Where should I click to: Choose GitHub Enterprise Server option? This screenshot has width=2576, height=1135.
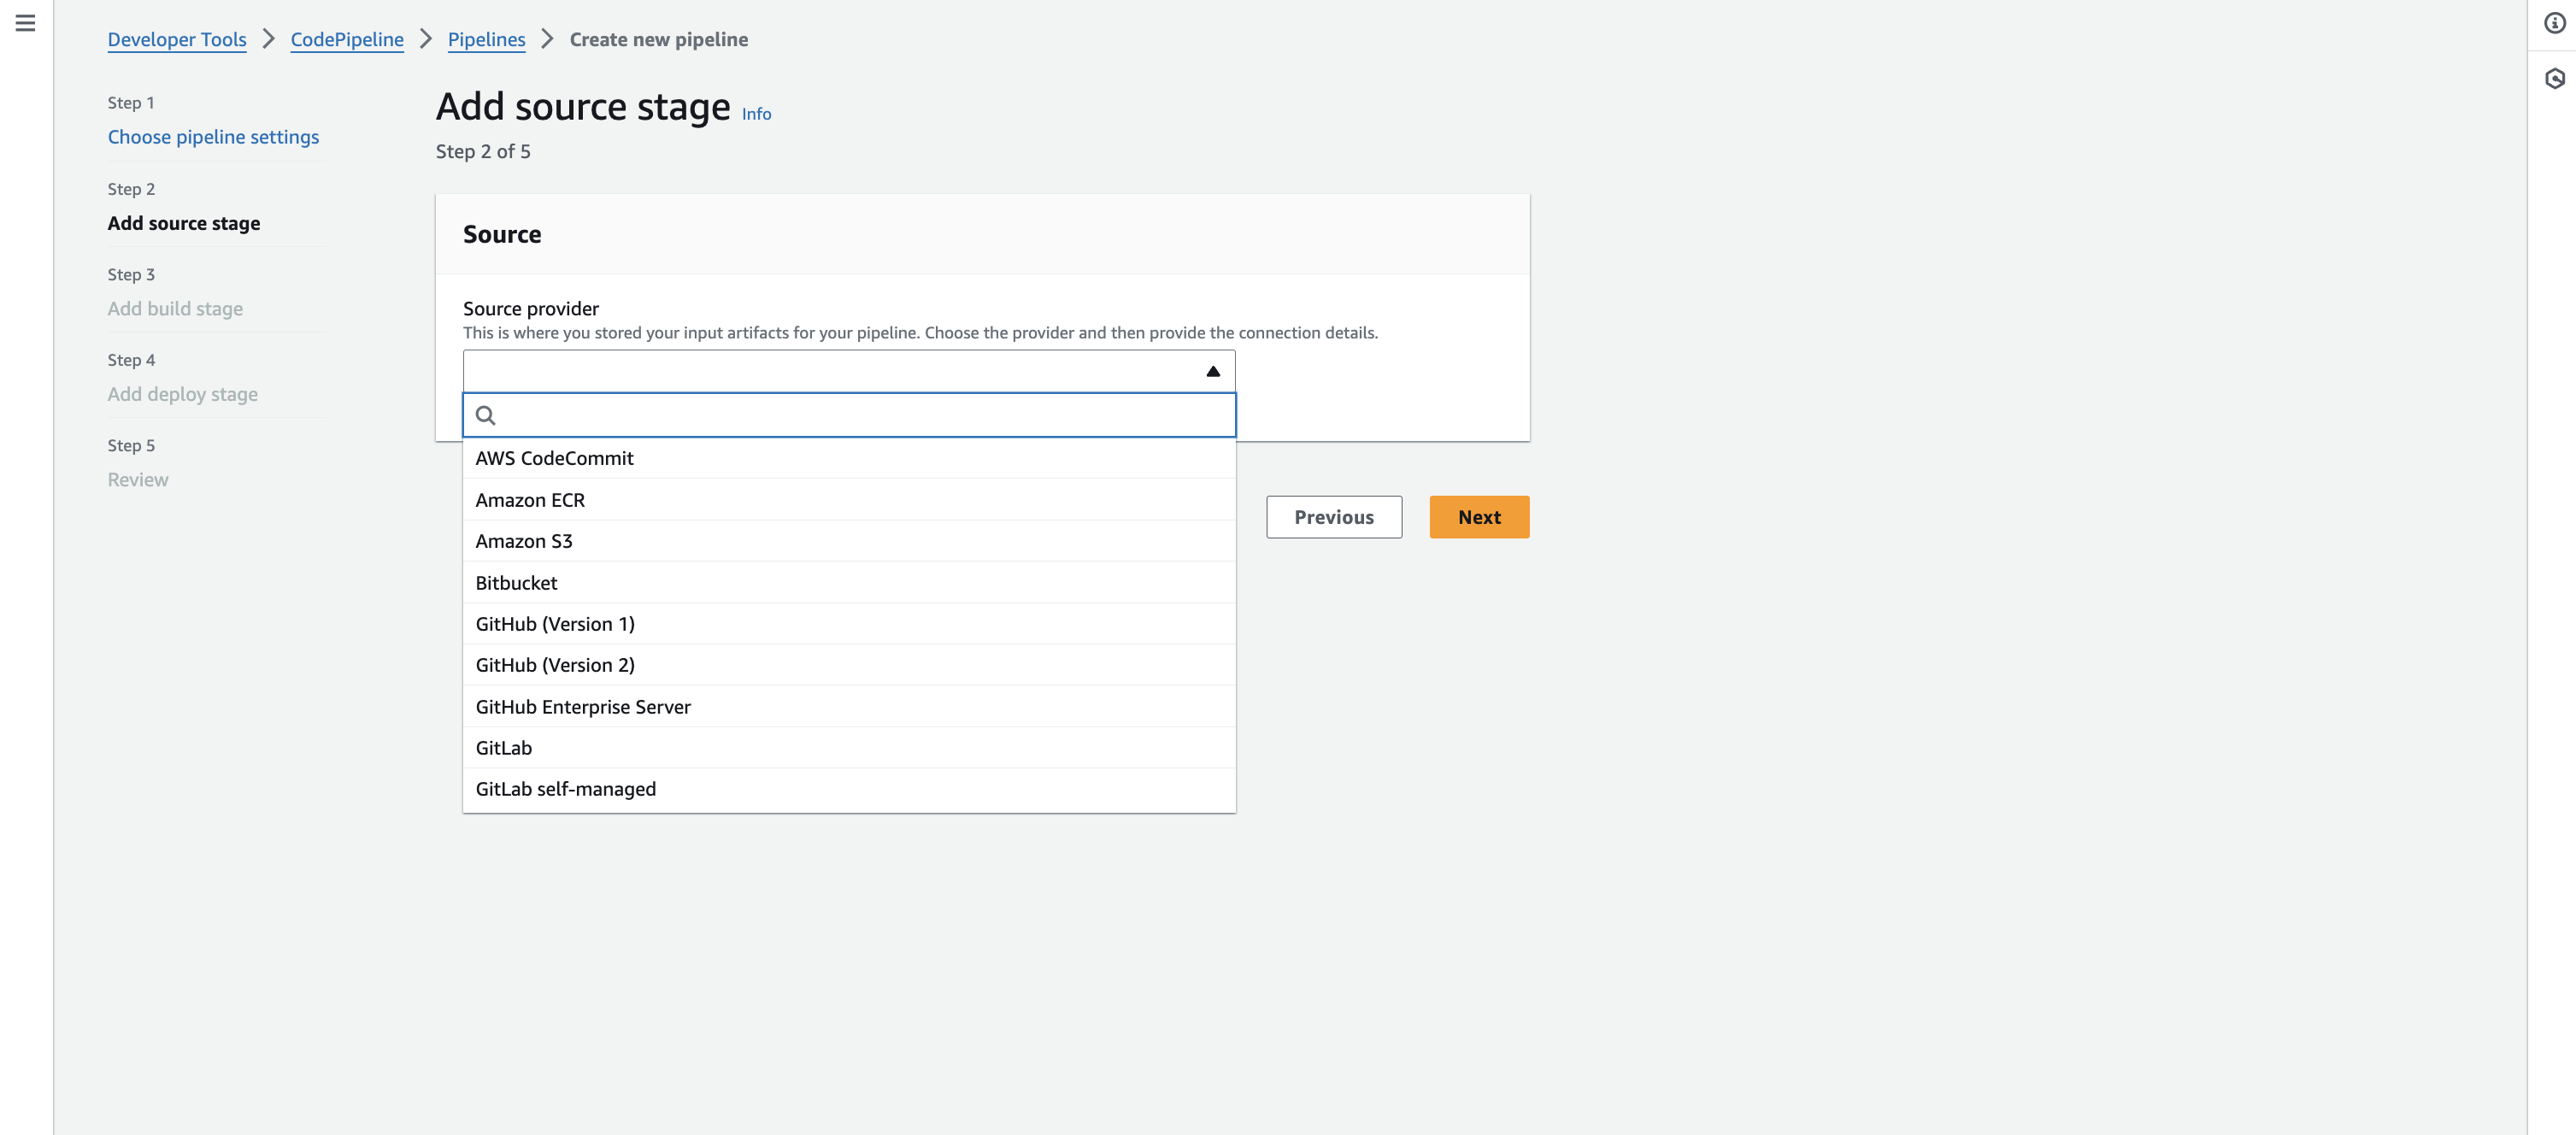tap(582, 707)
